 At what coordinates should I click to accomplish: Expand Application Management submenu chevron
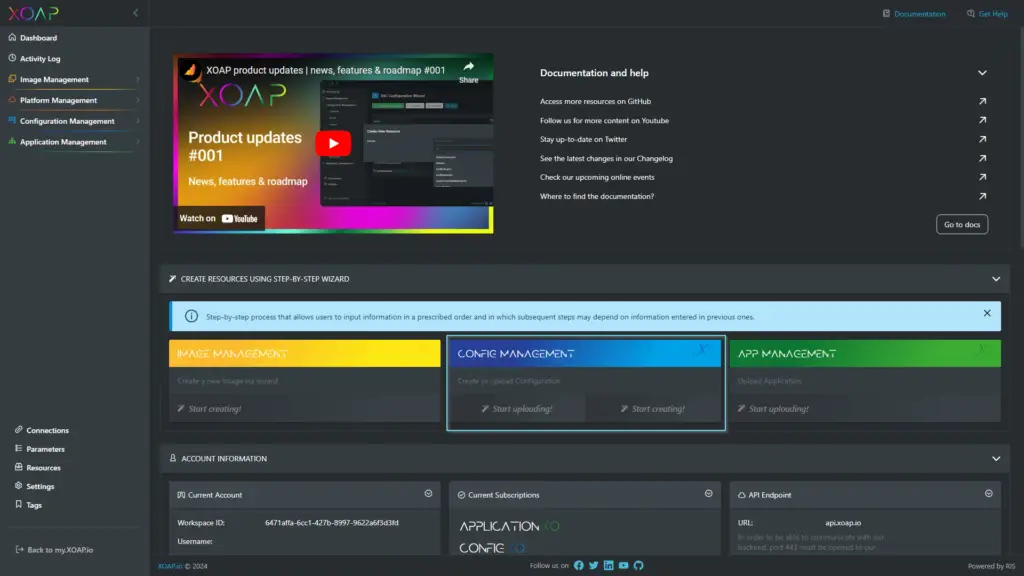pyautogui.click(x=138, y=142)
